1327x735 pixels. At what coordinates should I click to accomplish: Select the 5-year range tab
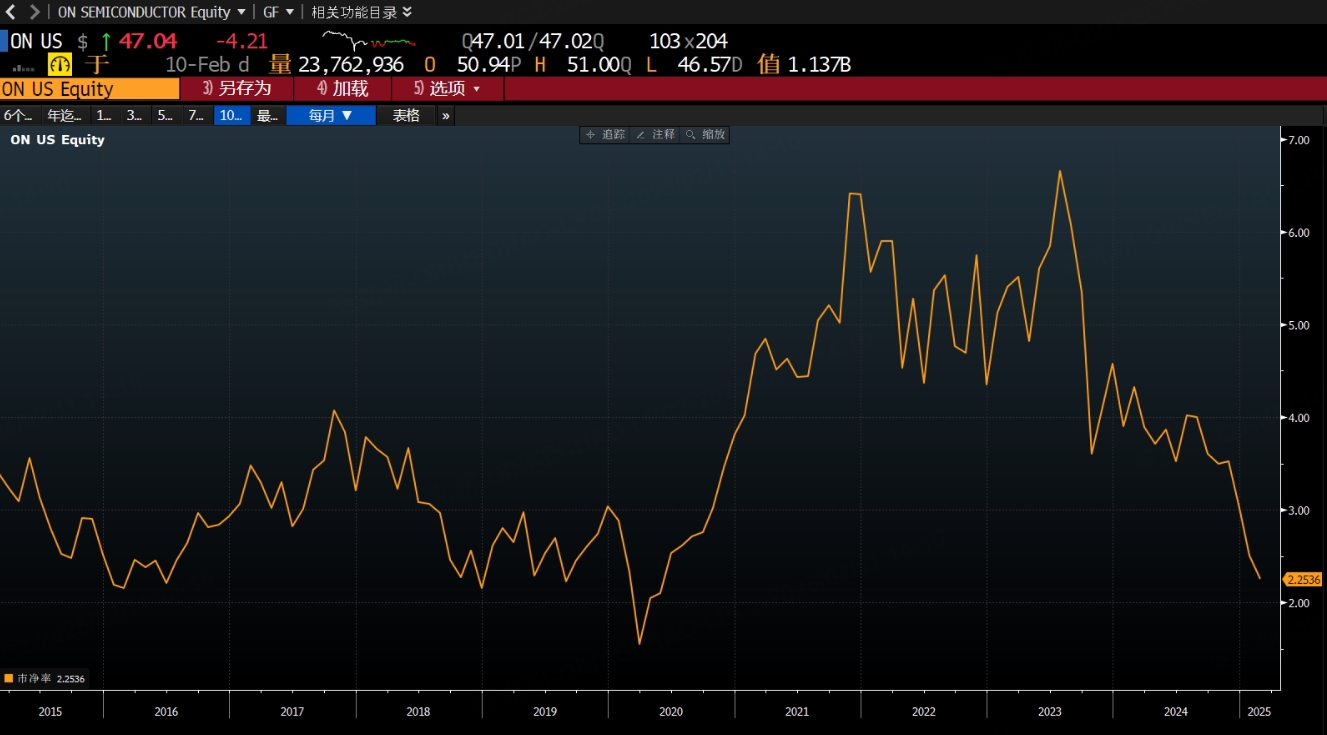point(165,115)
